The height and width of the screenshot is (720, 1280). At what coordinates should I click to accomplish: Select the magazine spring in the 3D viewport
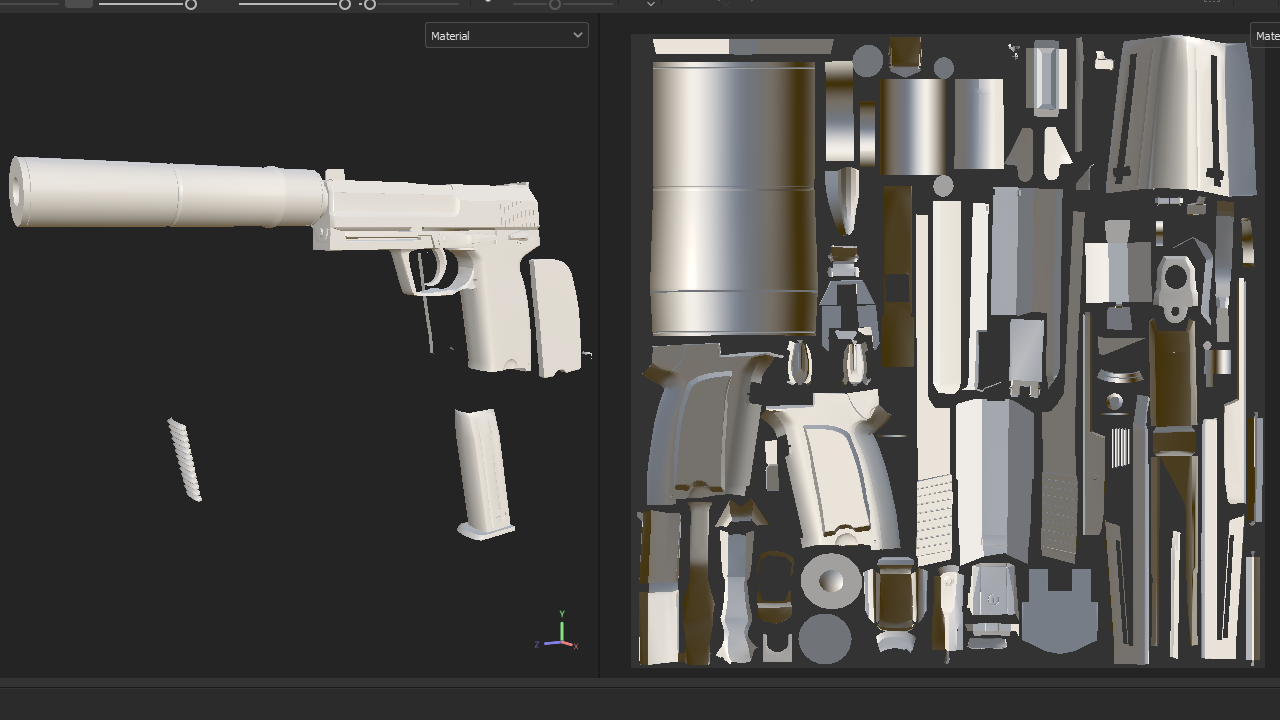[x=185, y=460]
